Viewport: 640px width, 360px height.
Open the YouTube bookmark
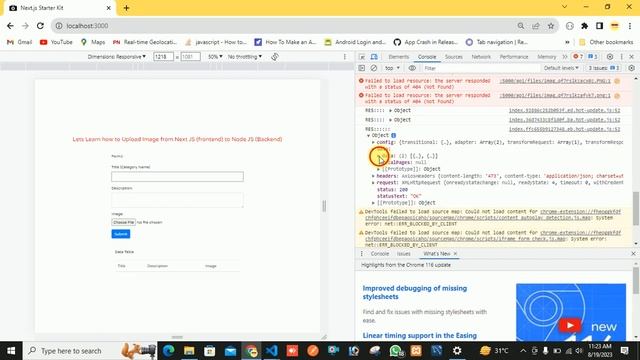pos(56,42)
